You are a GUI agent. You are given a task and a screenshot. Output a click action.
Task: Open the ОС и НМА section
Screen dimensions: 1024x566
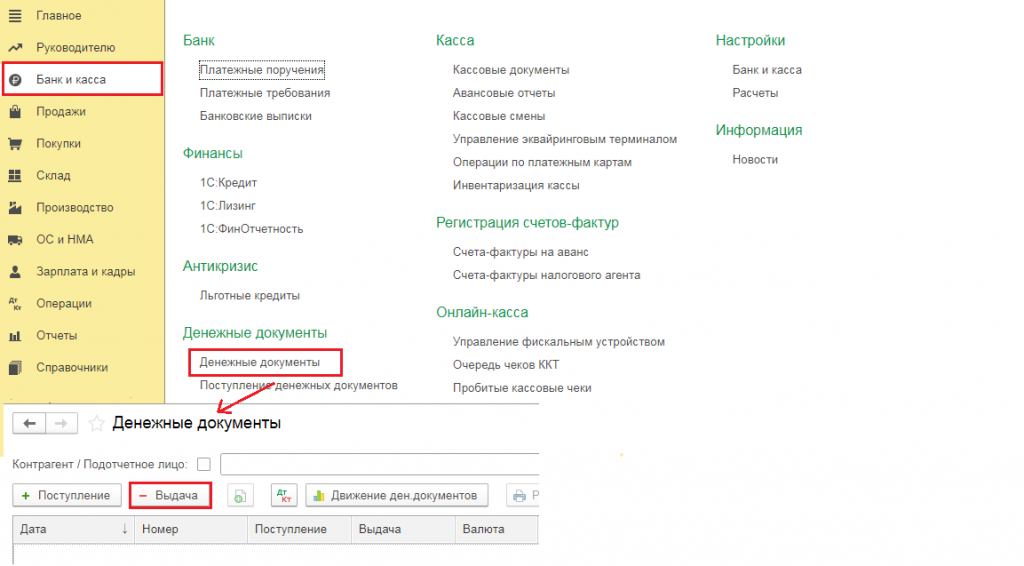65,240
